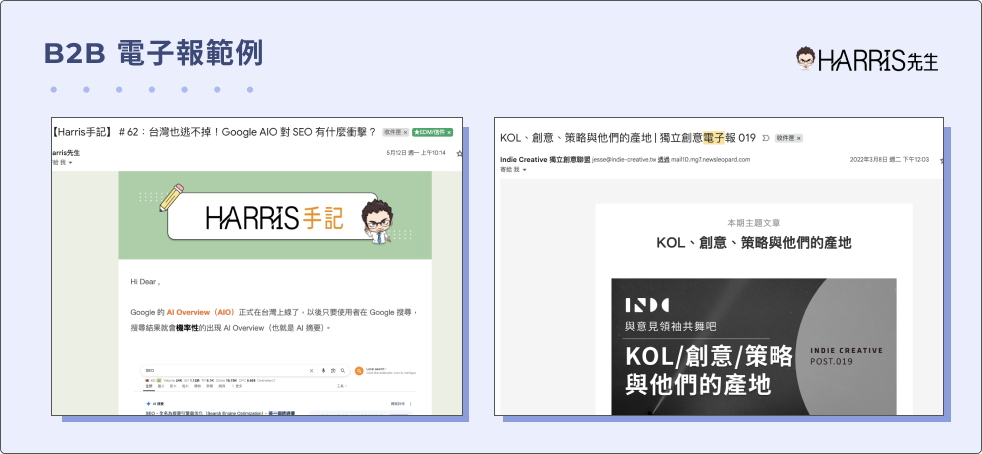The width and height of the screenshot is (982, 454).
Task: Expand recipient details in Indie Creative email
Action: coord(524,170)
